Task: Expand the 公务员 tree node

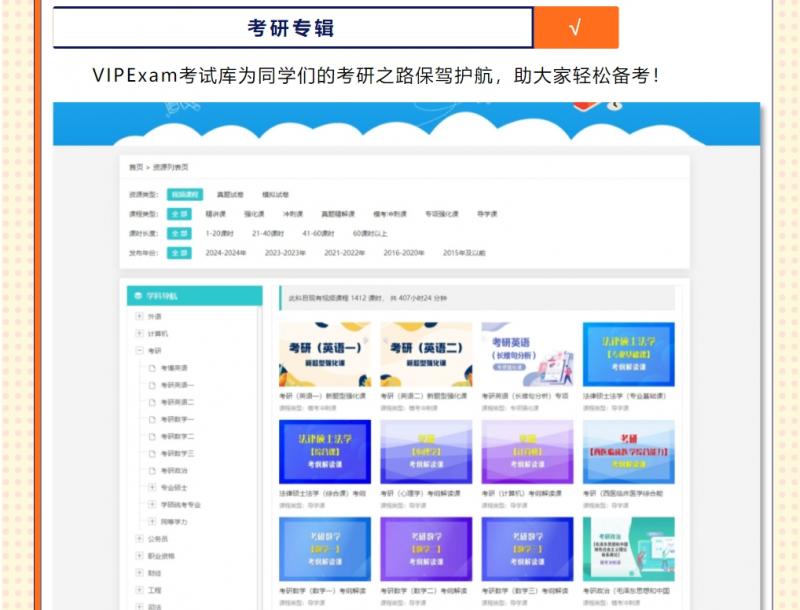Action: coord(139,539)
